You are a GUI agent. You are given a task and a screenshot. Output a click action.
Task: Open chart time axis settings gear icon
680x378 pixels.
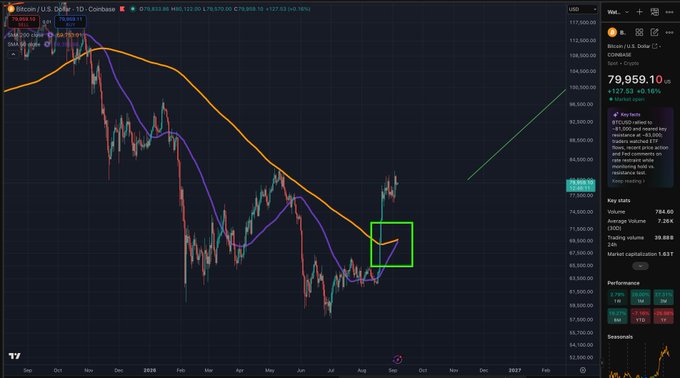point(583,370)
